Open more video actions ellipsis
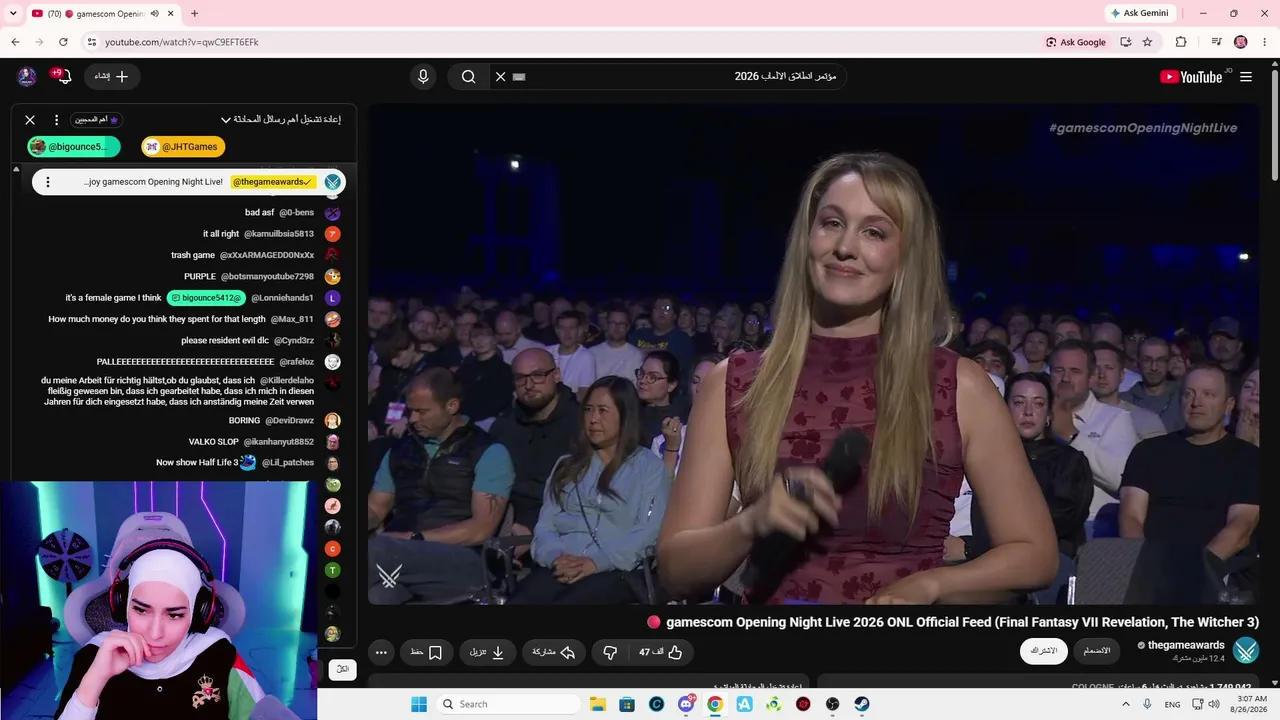1280x720 pixels. click(x=381, y=652)
